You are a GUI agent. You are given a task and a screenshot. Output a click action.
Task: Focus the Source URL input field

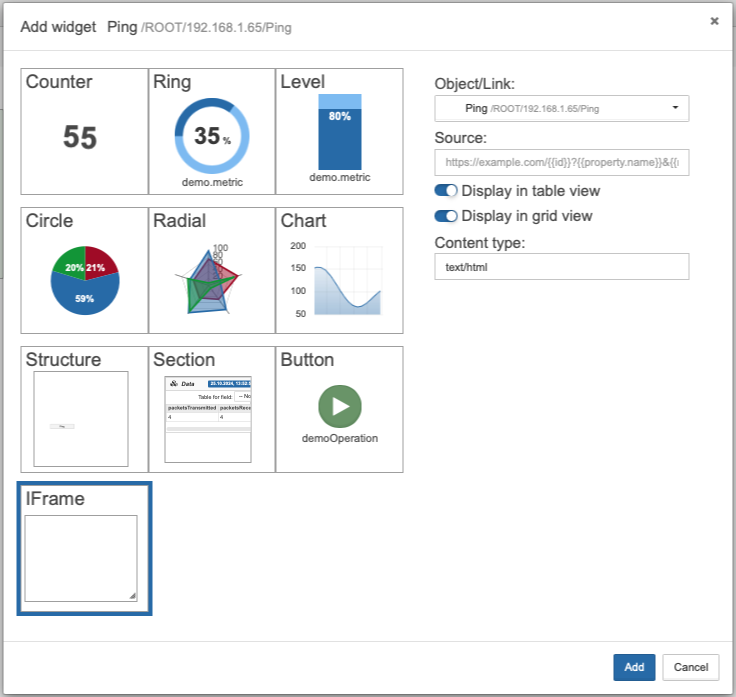(562, 162)
